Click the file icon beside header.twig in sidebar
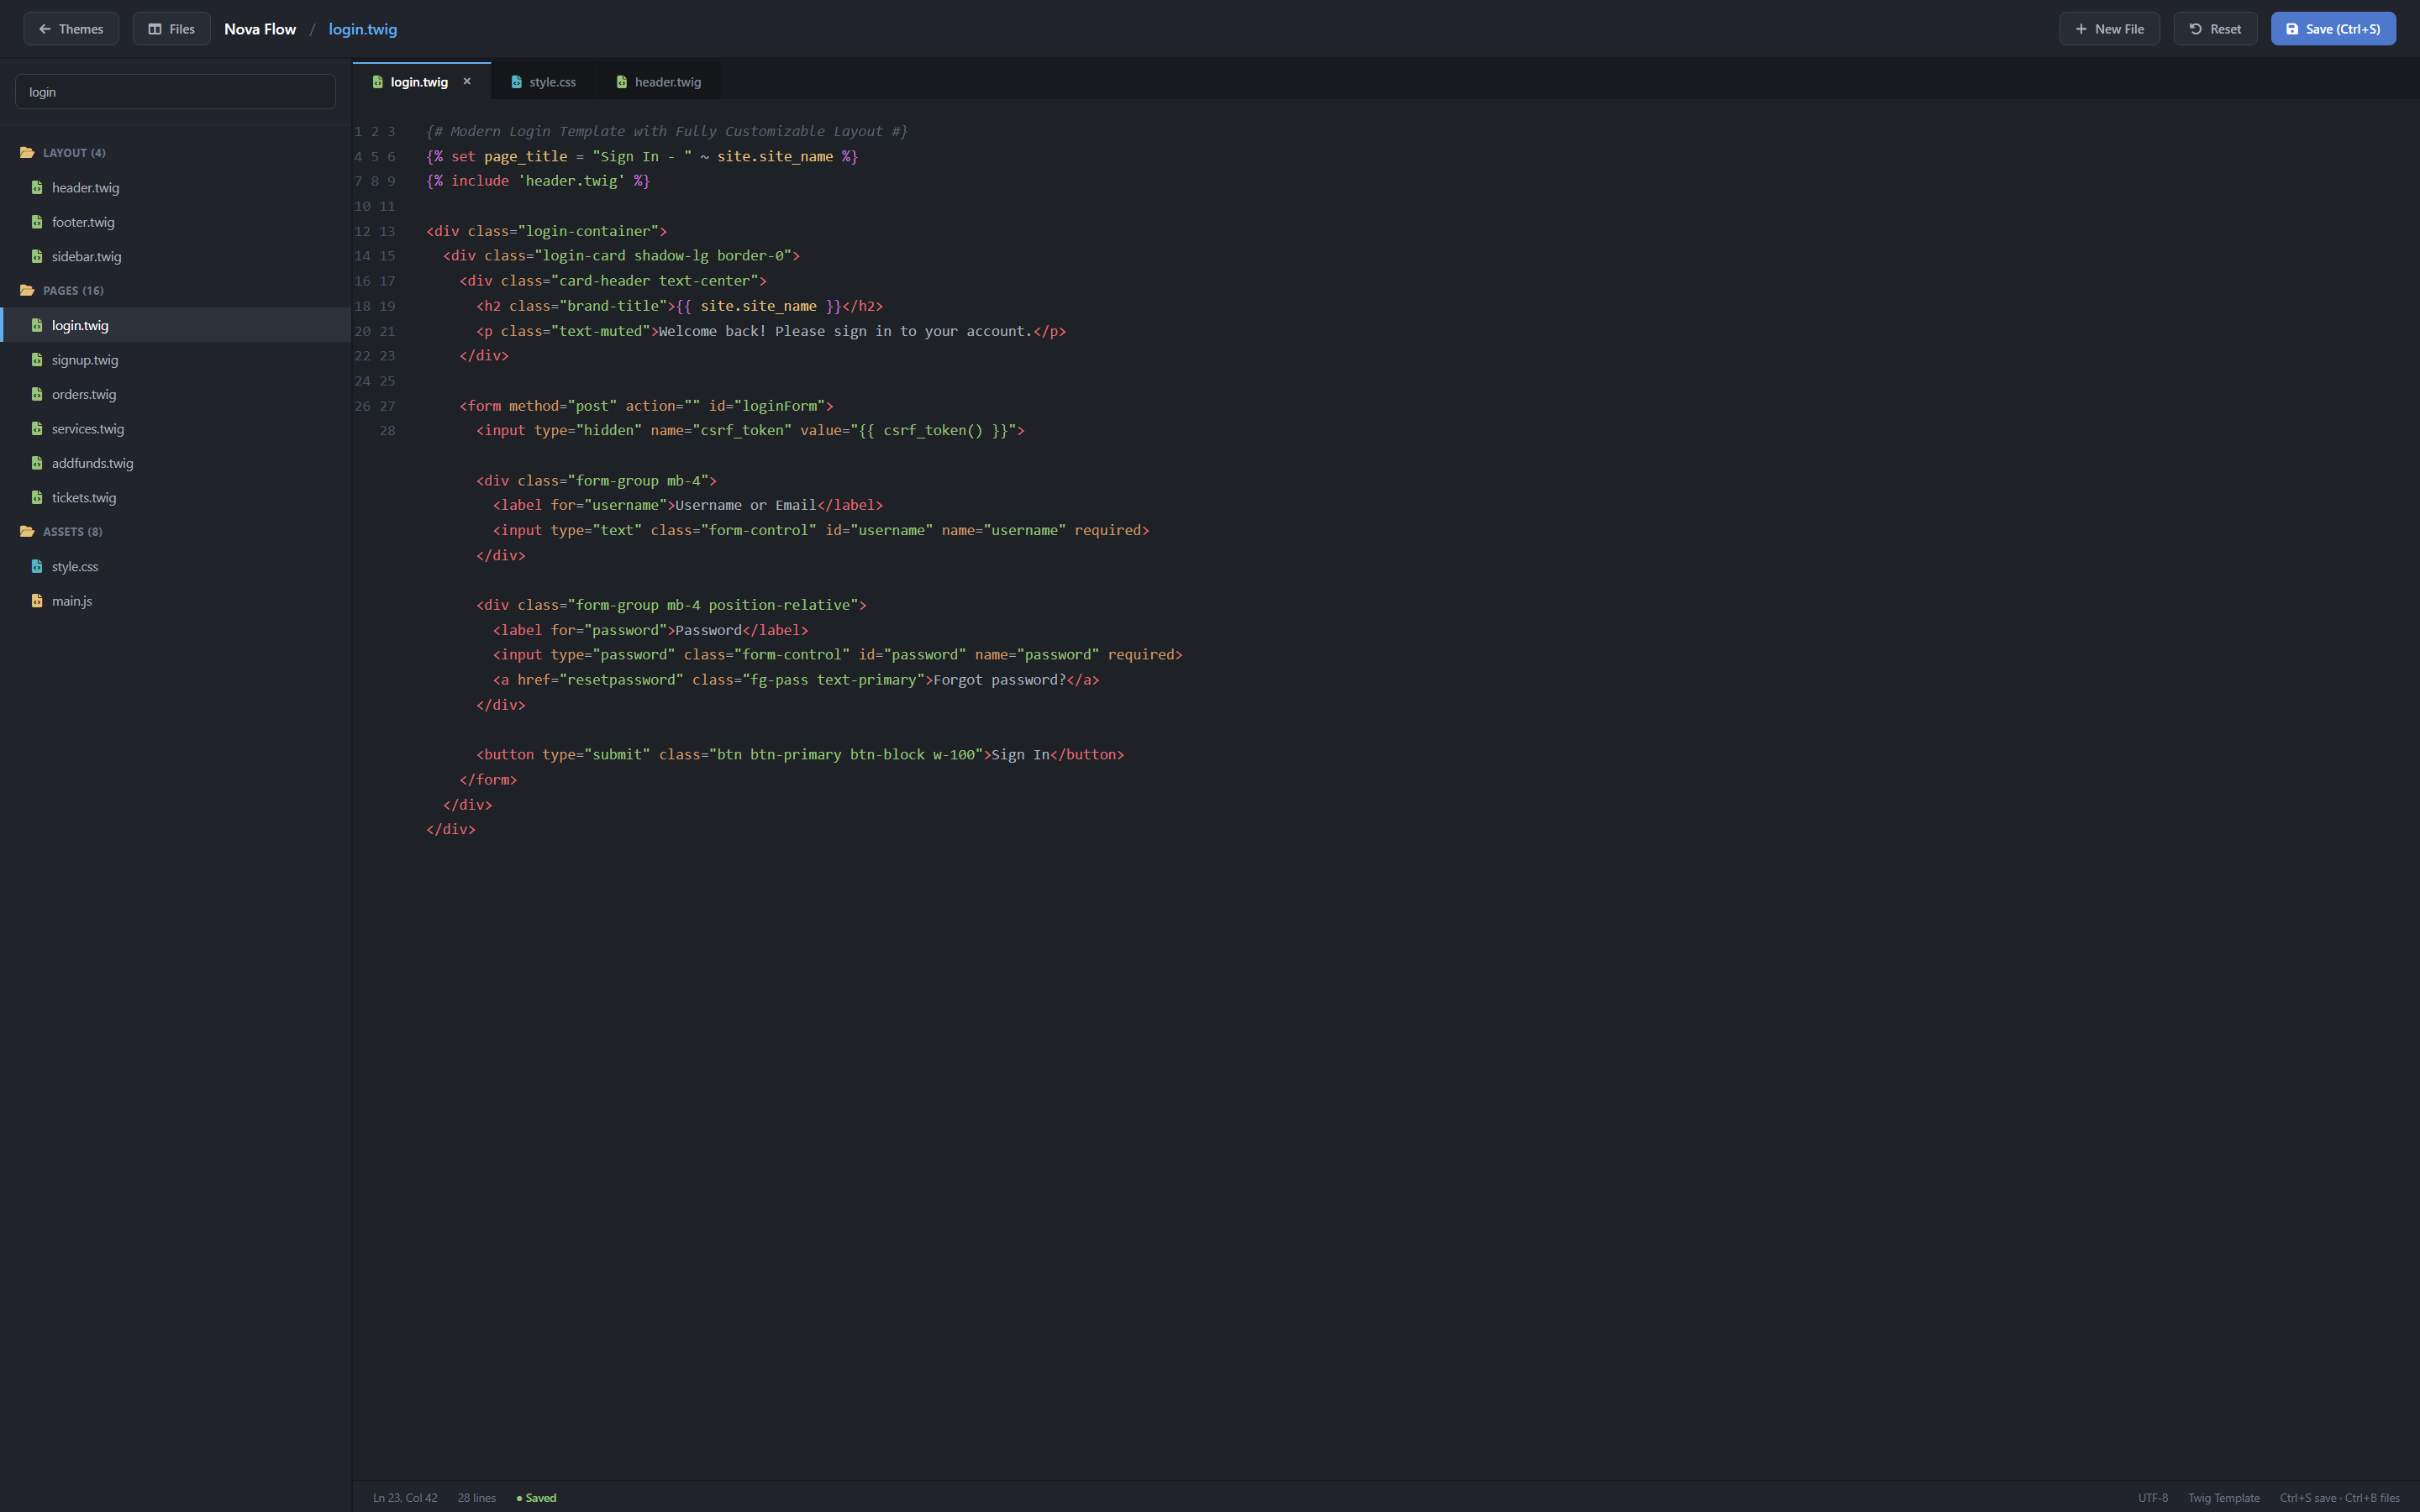The width and height of the screenshot is (2420, 1512). pyautogui.click(x=37, y=188)
